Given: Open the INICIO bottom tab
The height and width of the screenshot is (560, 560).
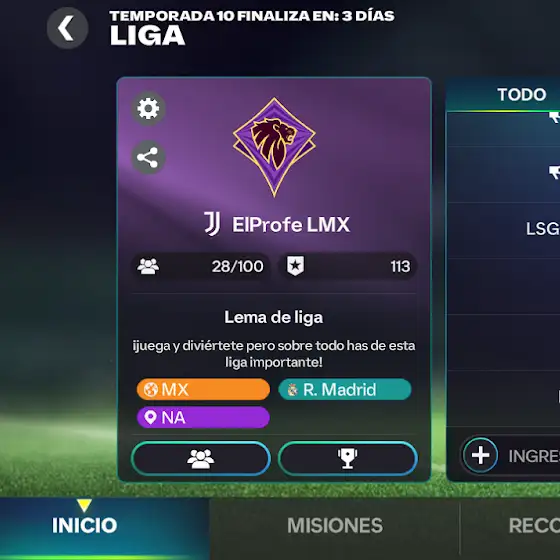Looking at the screenshot, I should (x=85, y=525).
